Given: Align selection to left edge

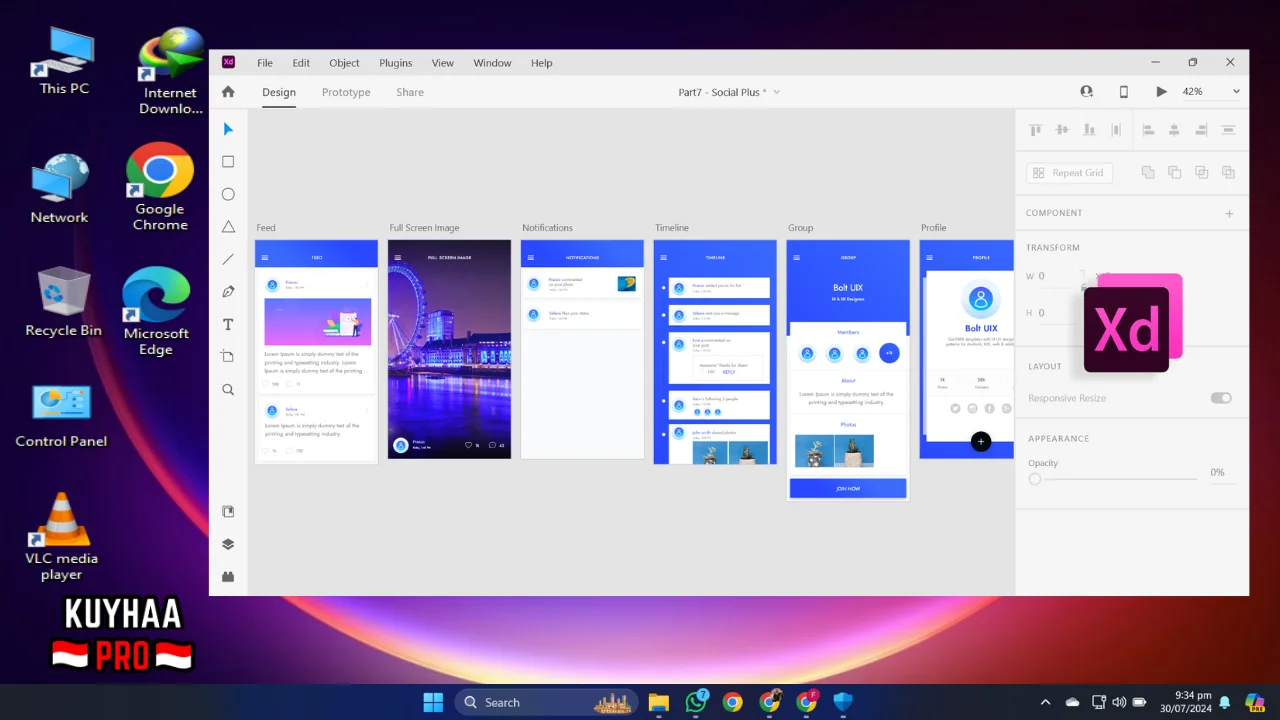Looking at the screenshot, I should [x=1148, y=130].
